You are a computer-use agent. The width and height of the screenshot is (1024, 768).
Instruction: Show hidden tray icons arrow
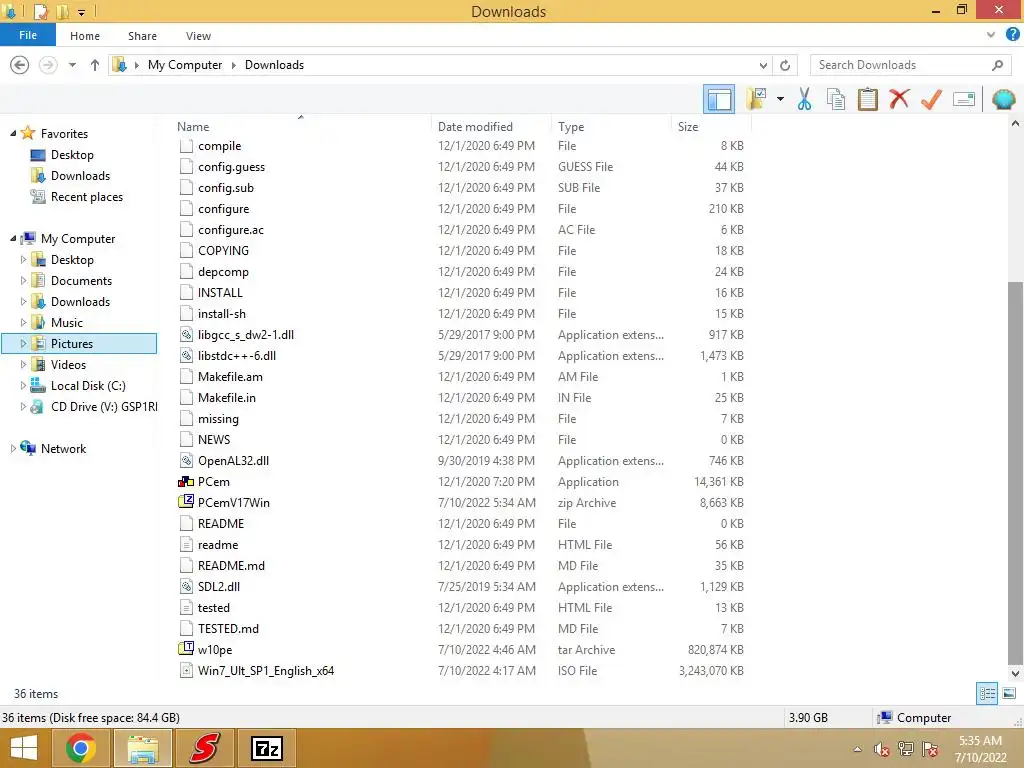(857, 749)
